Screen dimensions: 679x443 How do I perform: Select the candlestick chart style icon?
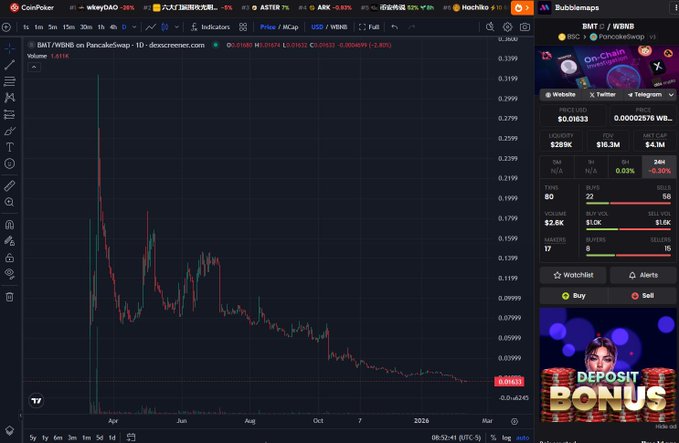click(x=165, y=27)
